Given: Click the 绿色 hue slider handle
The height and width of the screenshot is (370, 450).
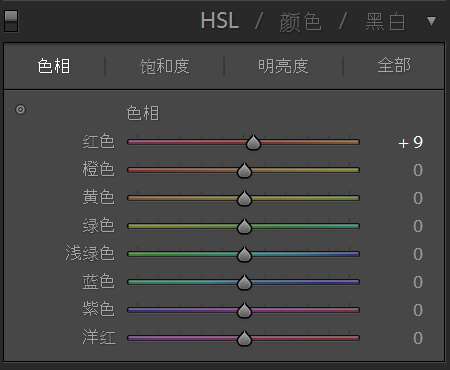Looking at the screenshot, I should click(244, 227).
